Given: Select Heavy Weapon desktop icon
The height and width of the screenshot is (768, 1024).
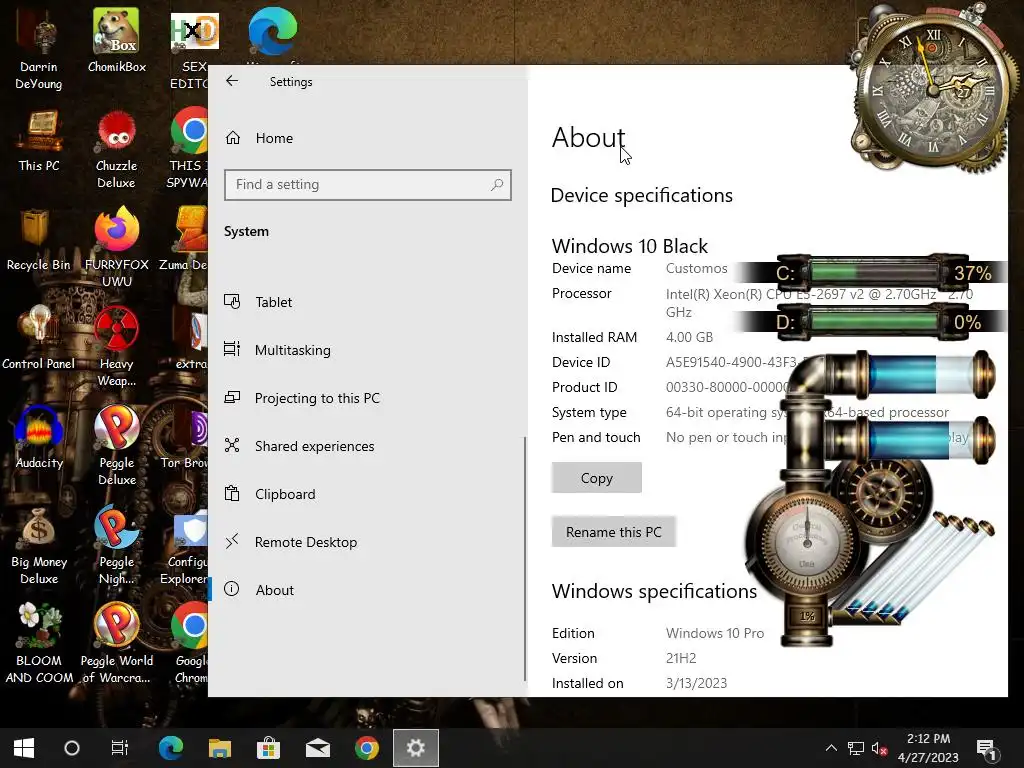Looking at the screenshot, I should click(116, 347).
